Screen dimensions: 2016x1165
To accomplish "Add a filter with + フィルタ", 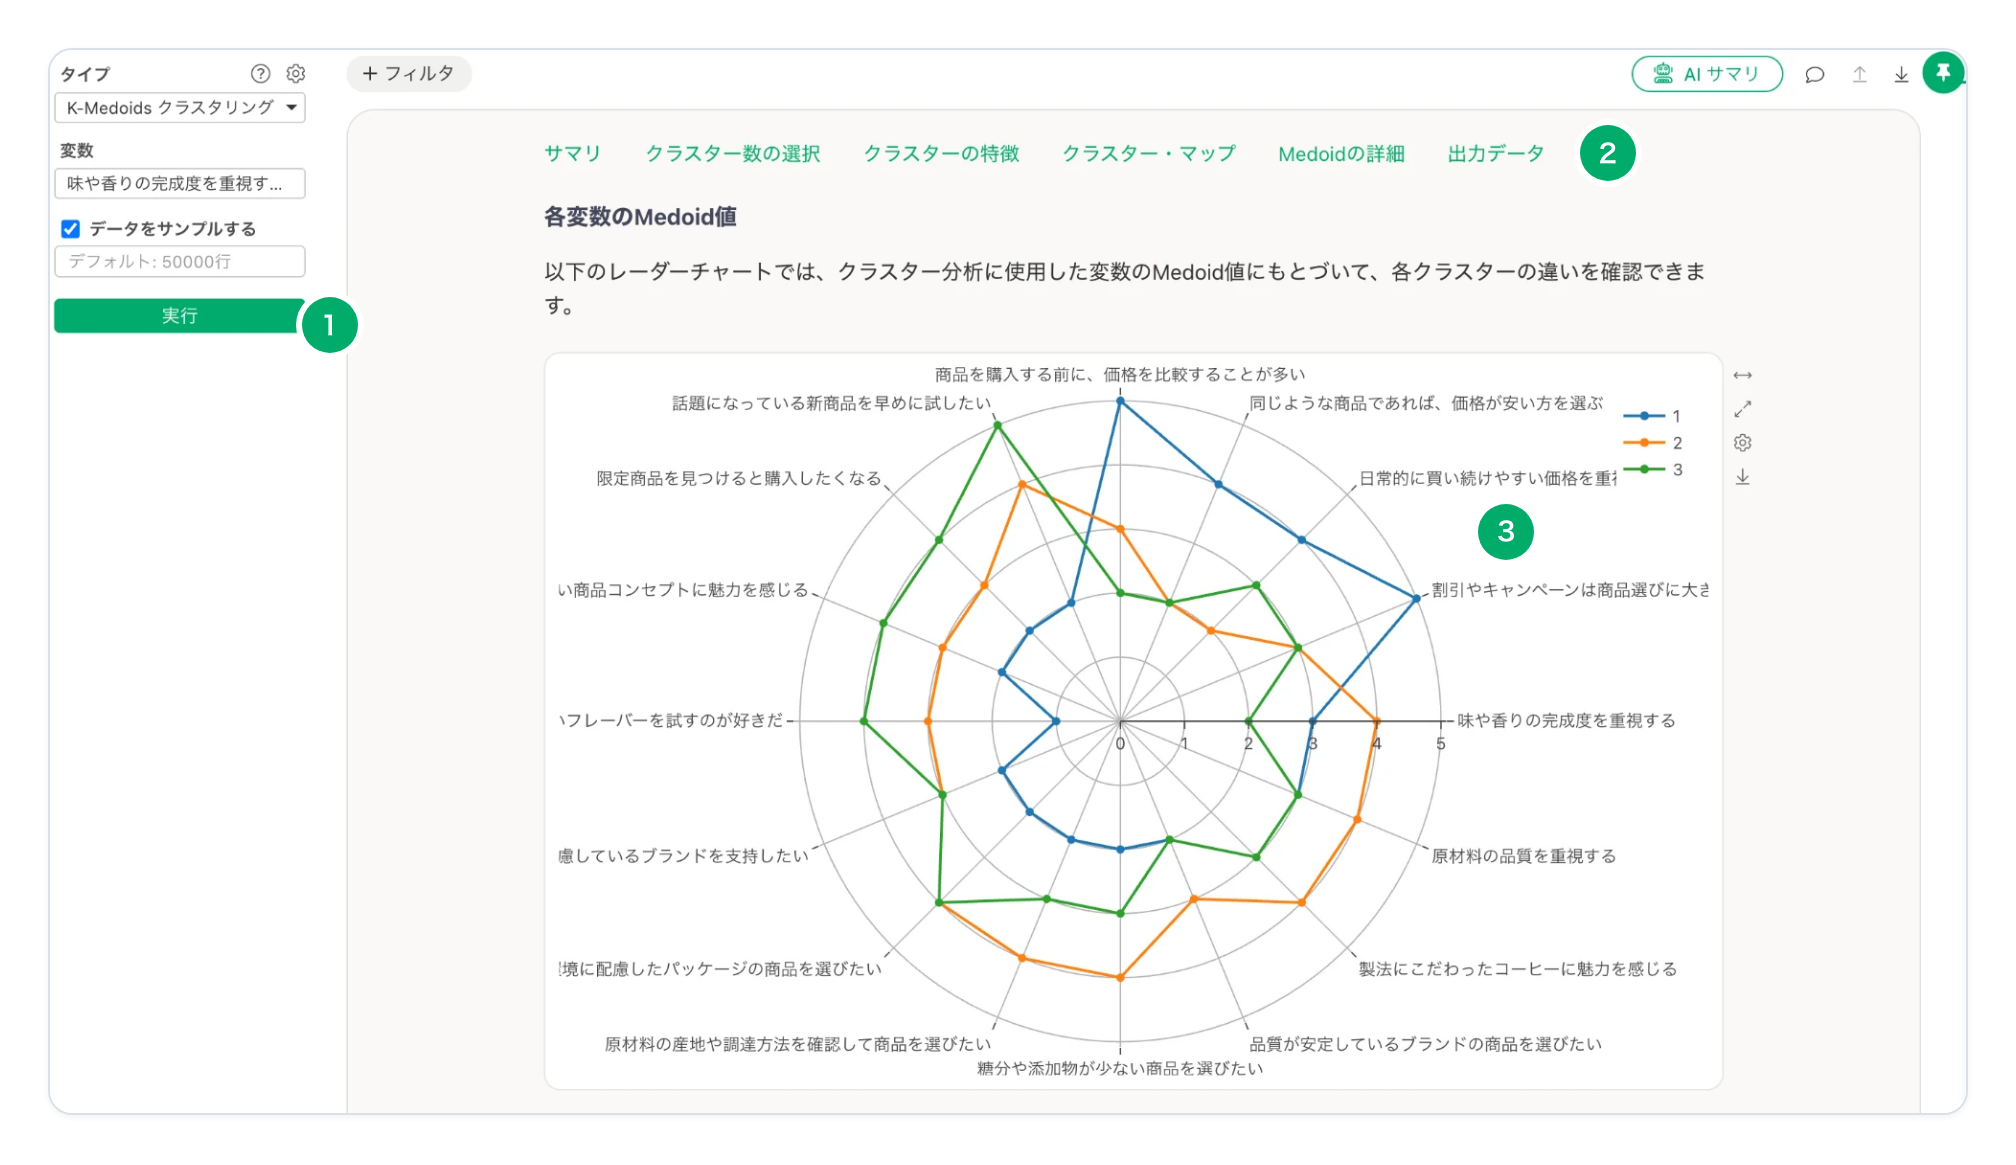I will pyautogui.click(x=409, y=73).
